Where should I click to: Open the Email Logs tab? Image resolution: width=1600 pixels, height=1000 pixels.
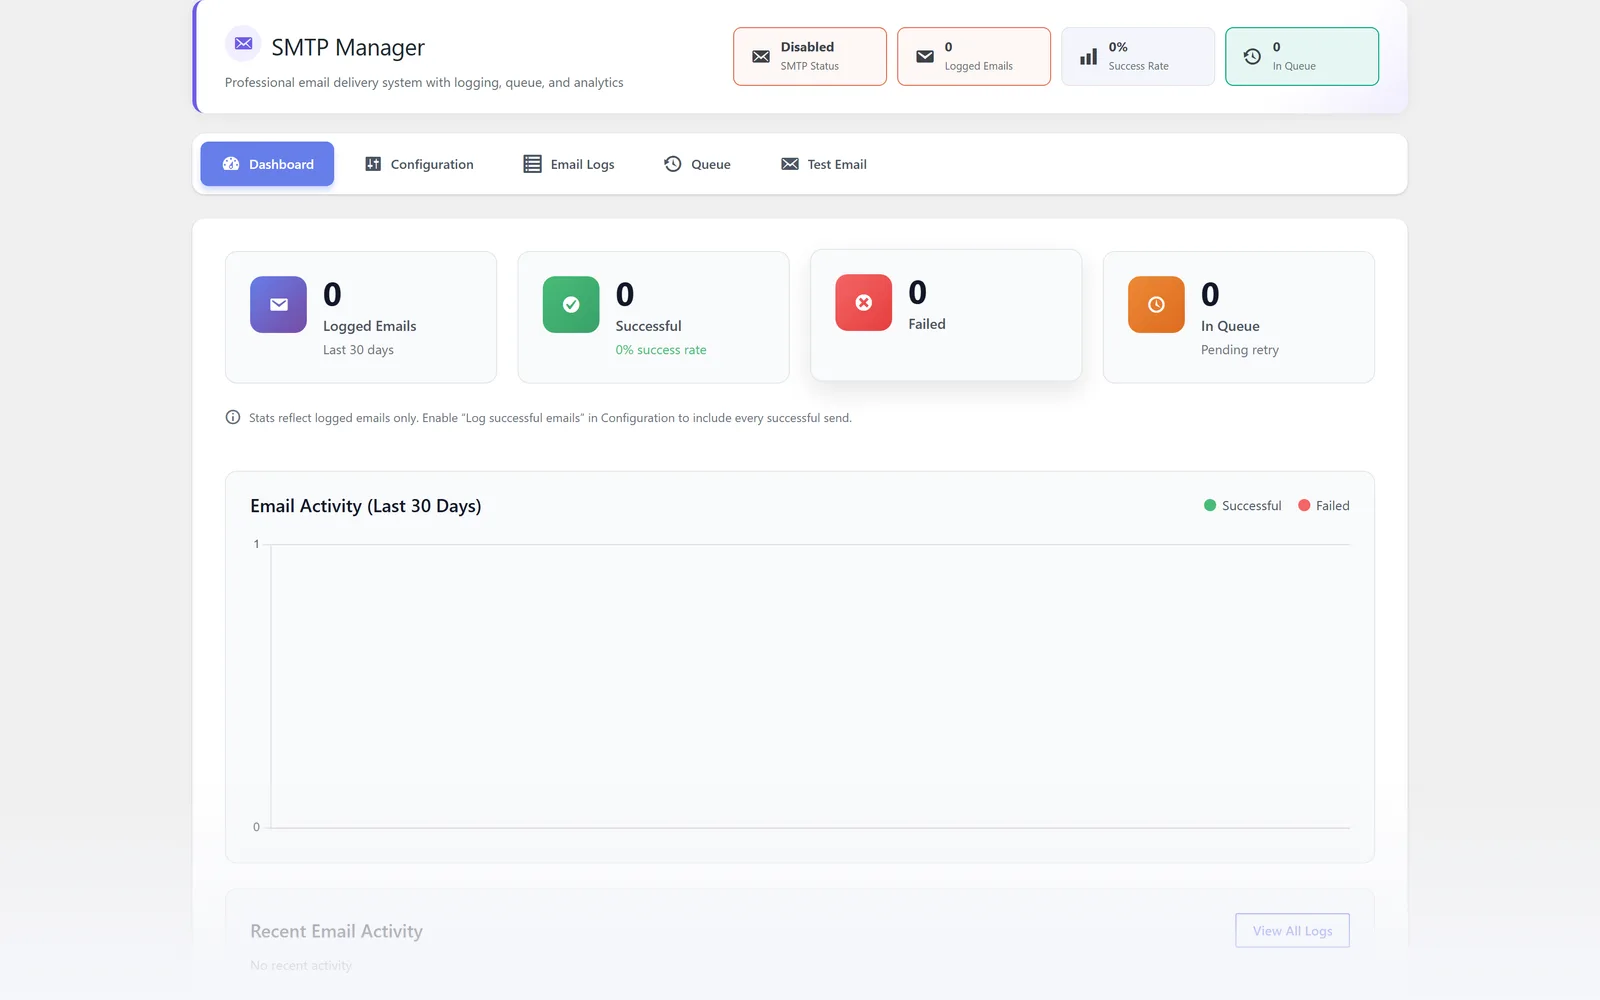point(569,164)
